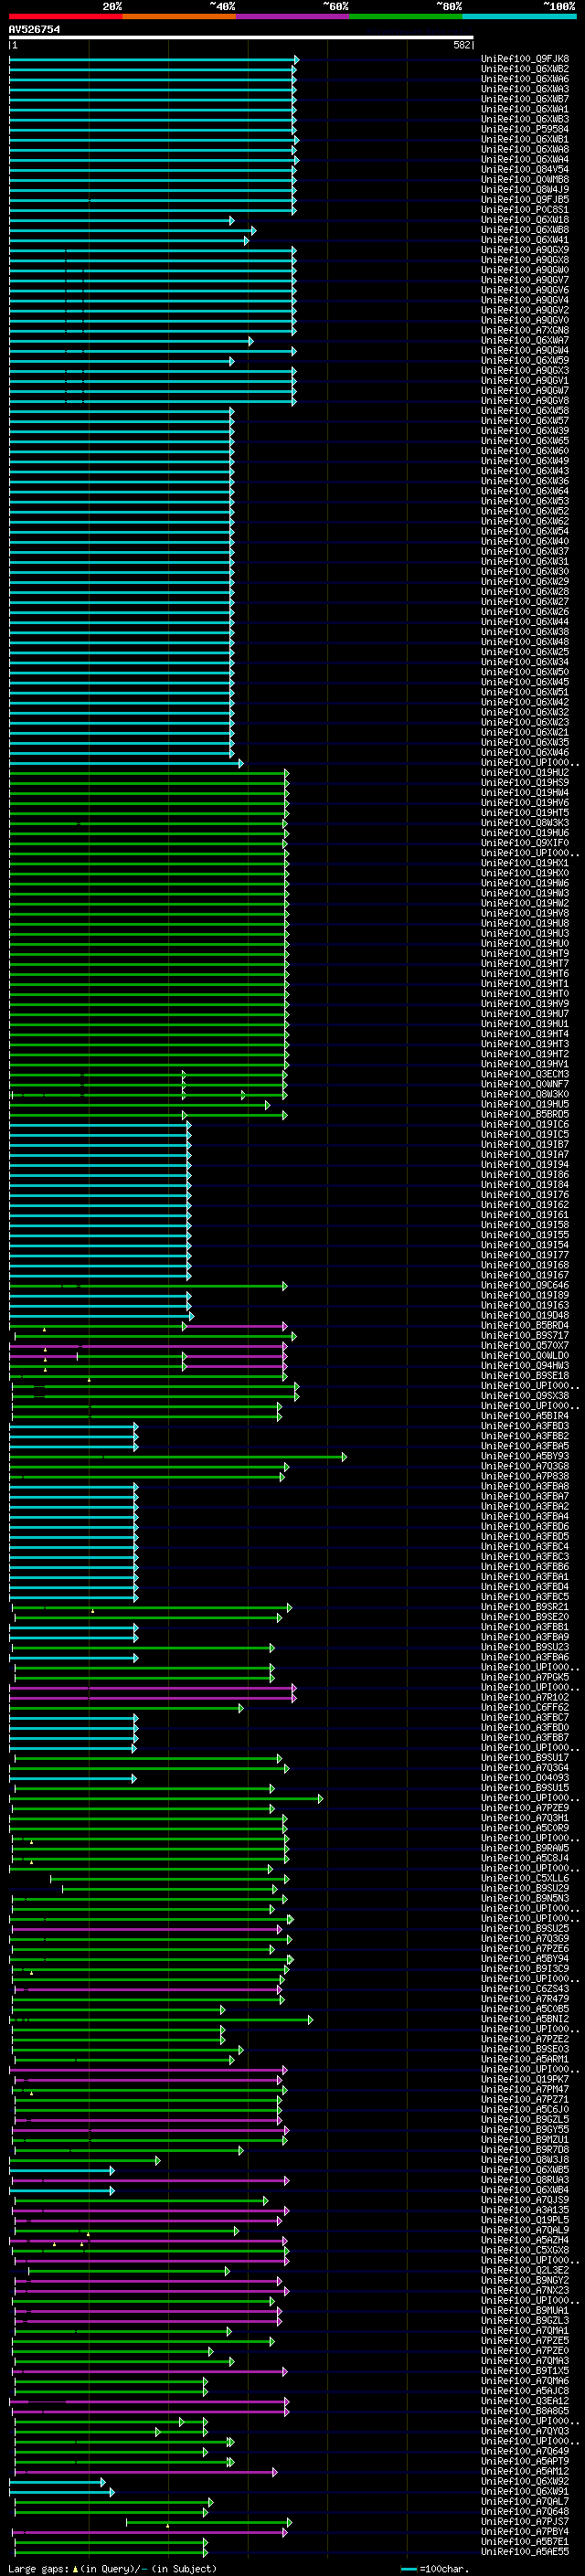Viewport: 585px width, 2576px height.
Task: Select label UniRef100_A5AE55
Action: click(x=525, y=2551)
